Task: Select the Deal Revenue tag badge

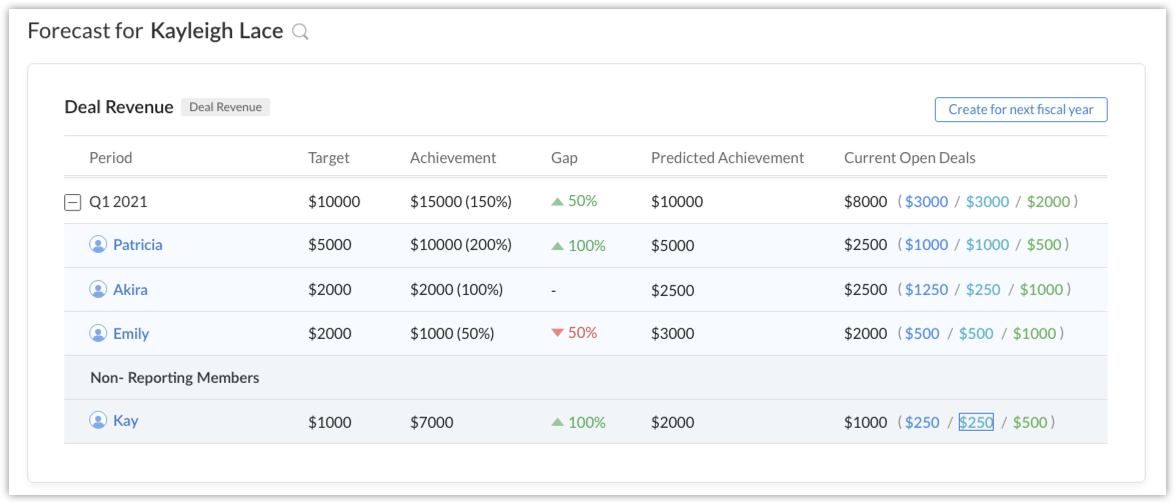Action: pos(225,107)
